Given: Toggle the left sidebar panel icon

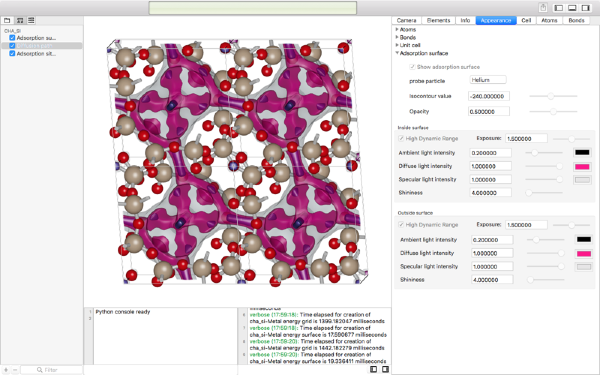Looking at the screenshot, I should click(x=559, y=8).
